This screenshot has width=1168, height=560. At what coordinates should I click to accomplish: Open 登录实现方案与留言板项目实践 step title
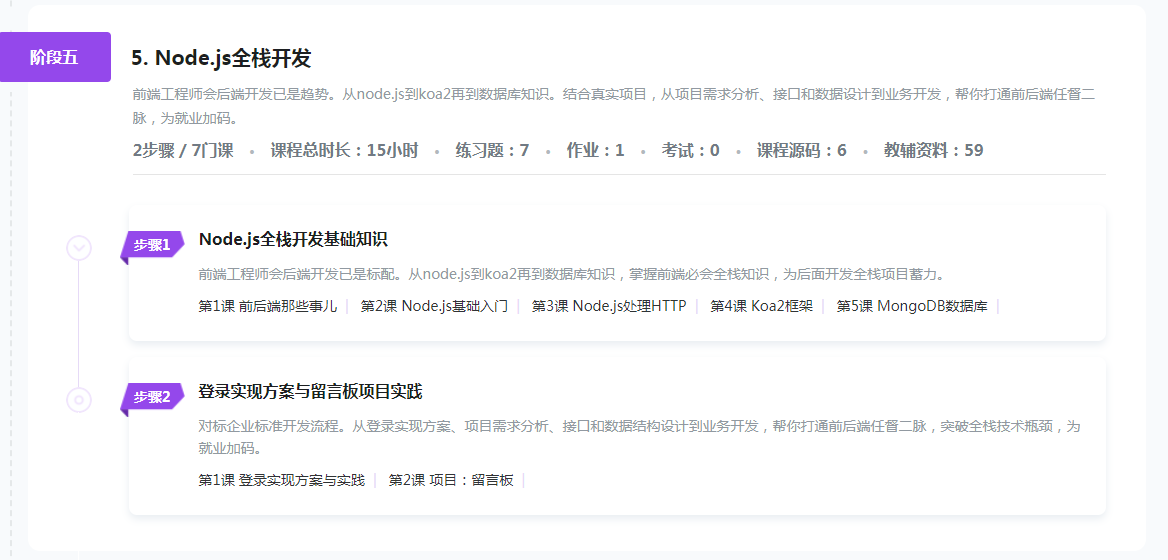[x=311, y=392]
